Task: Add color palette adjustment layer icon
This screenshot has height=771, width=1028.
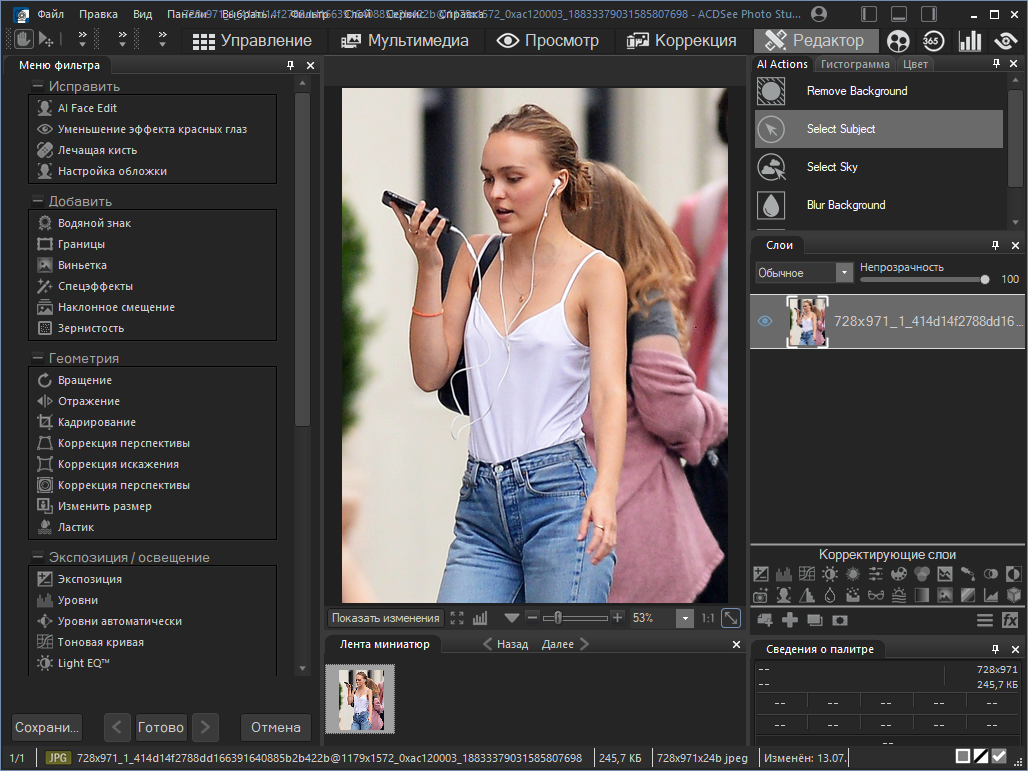Action: [899, 574]
